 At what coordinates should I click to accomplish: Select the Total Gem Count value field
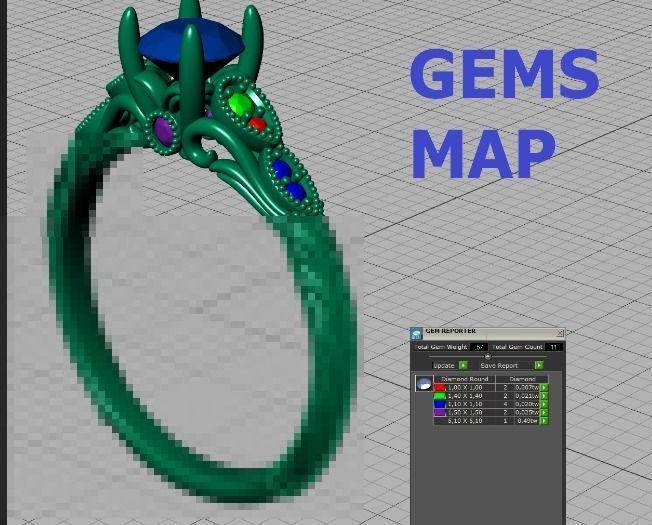(554, 347)
